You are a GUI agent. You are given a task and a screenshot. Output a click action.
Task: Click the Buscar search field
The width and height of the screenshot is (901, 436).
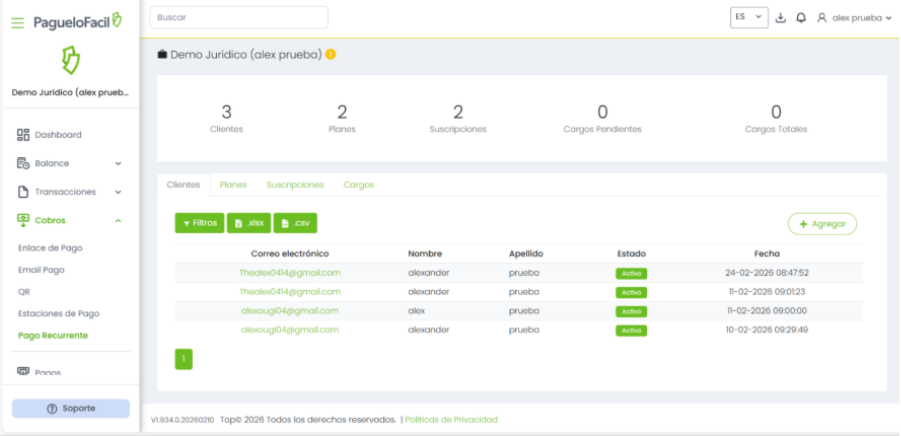coord(238,17)
